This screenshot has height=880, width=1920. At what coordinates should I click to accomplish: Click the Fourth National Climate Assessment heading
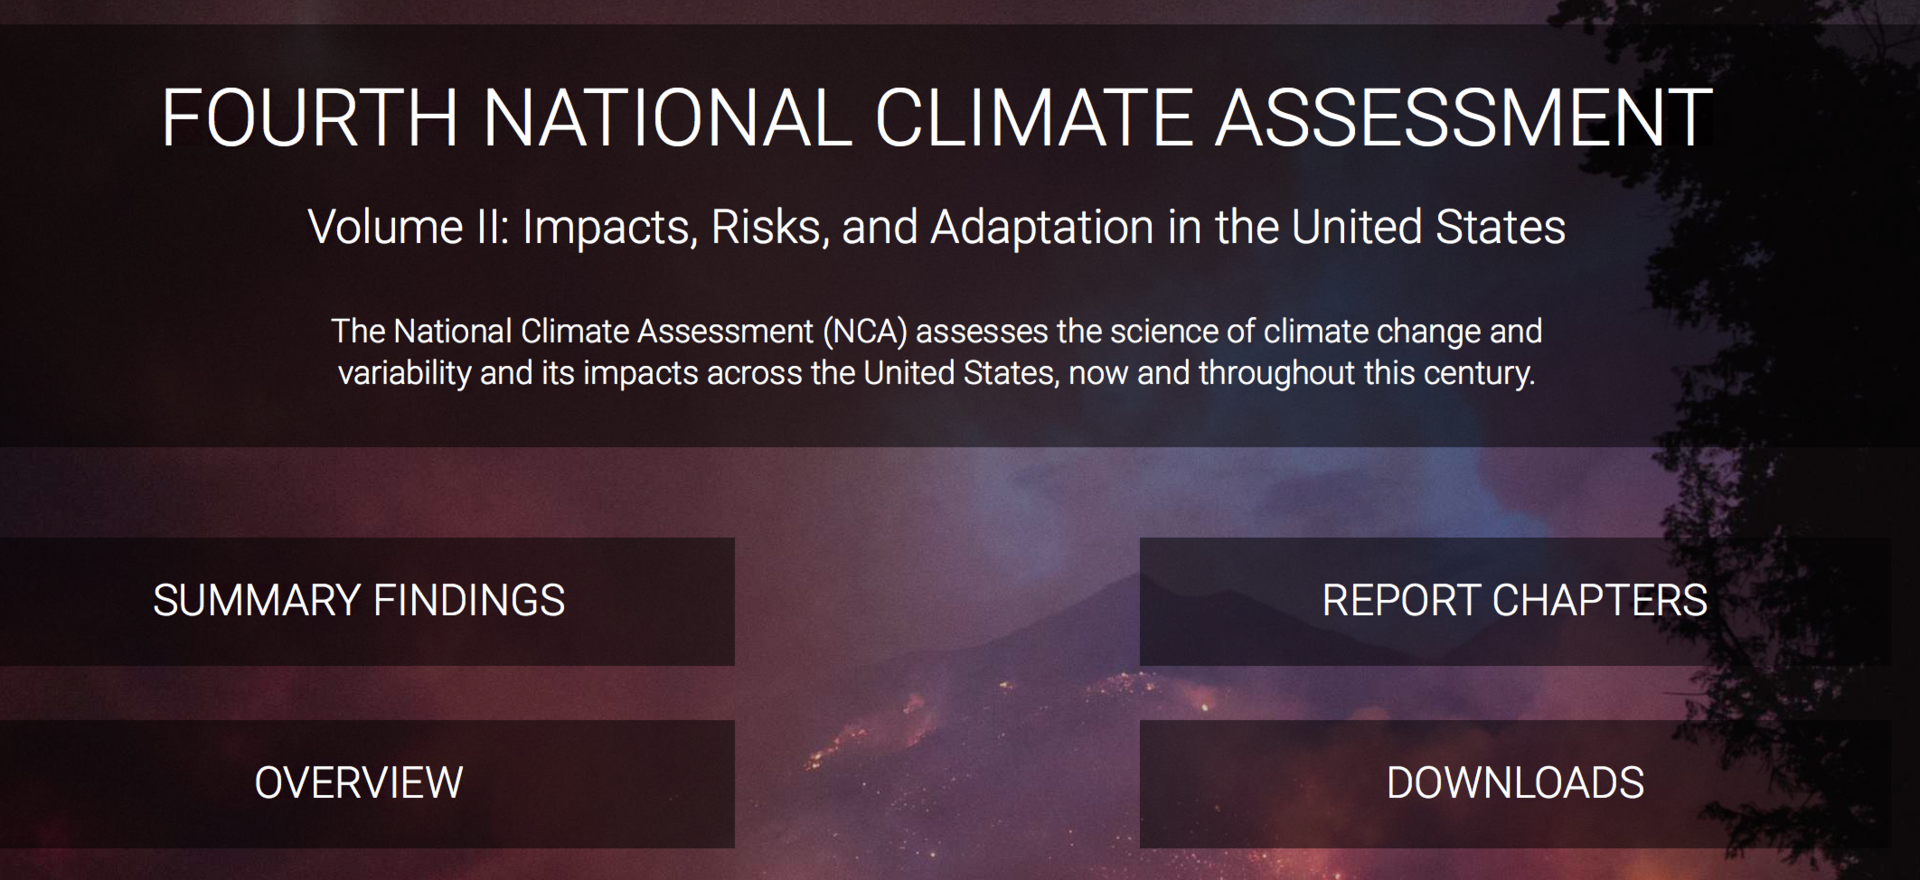click(x=936, y=118)
